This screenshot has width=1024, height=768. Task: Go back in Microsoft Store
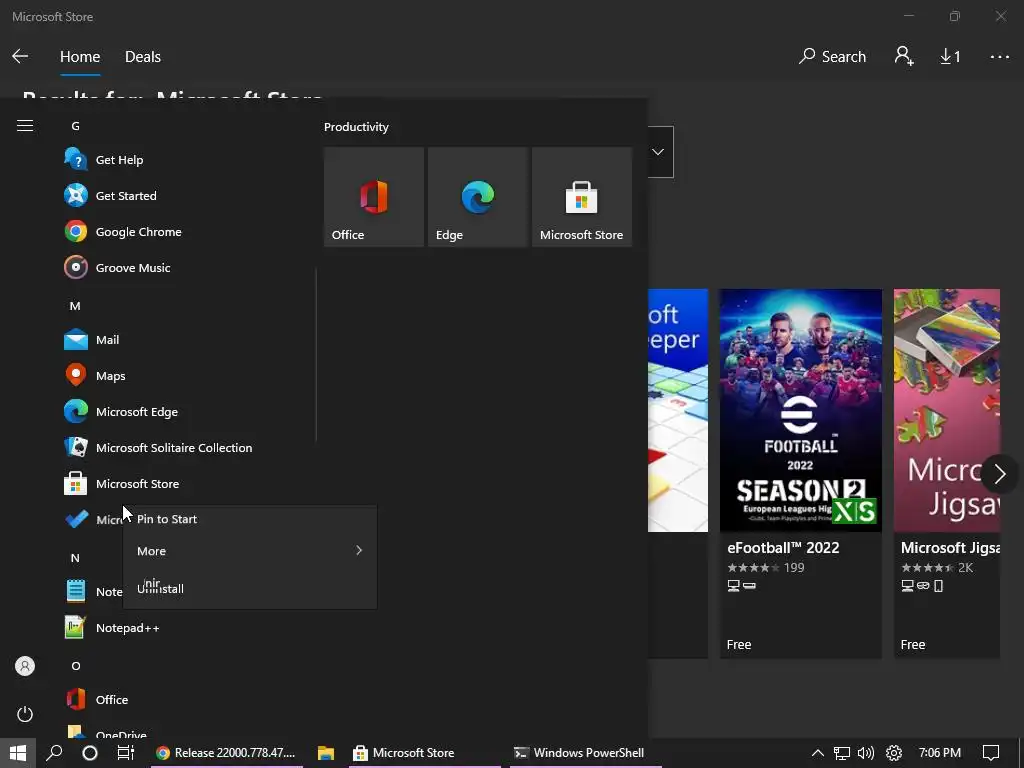(20, 56)
